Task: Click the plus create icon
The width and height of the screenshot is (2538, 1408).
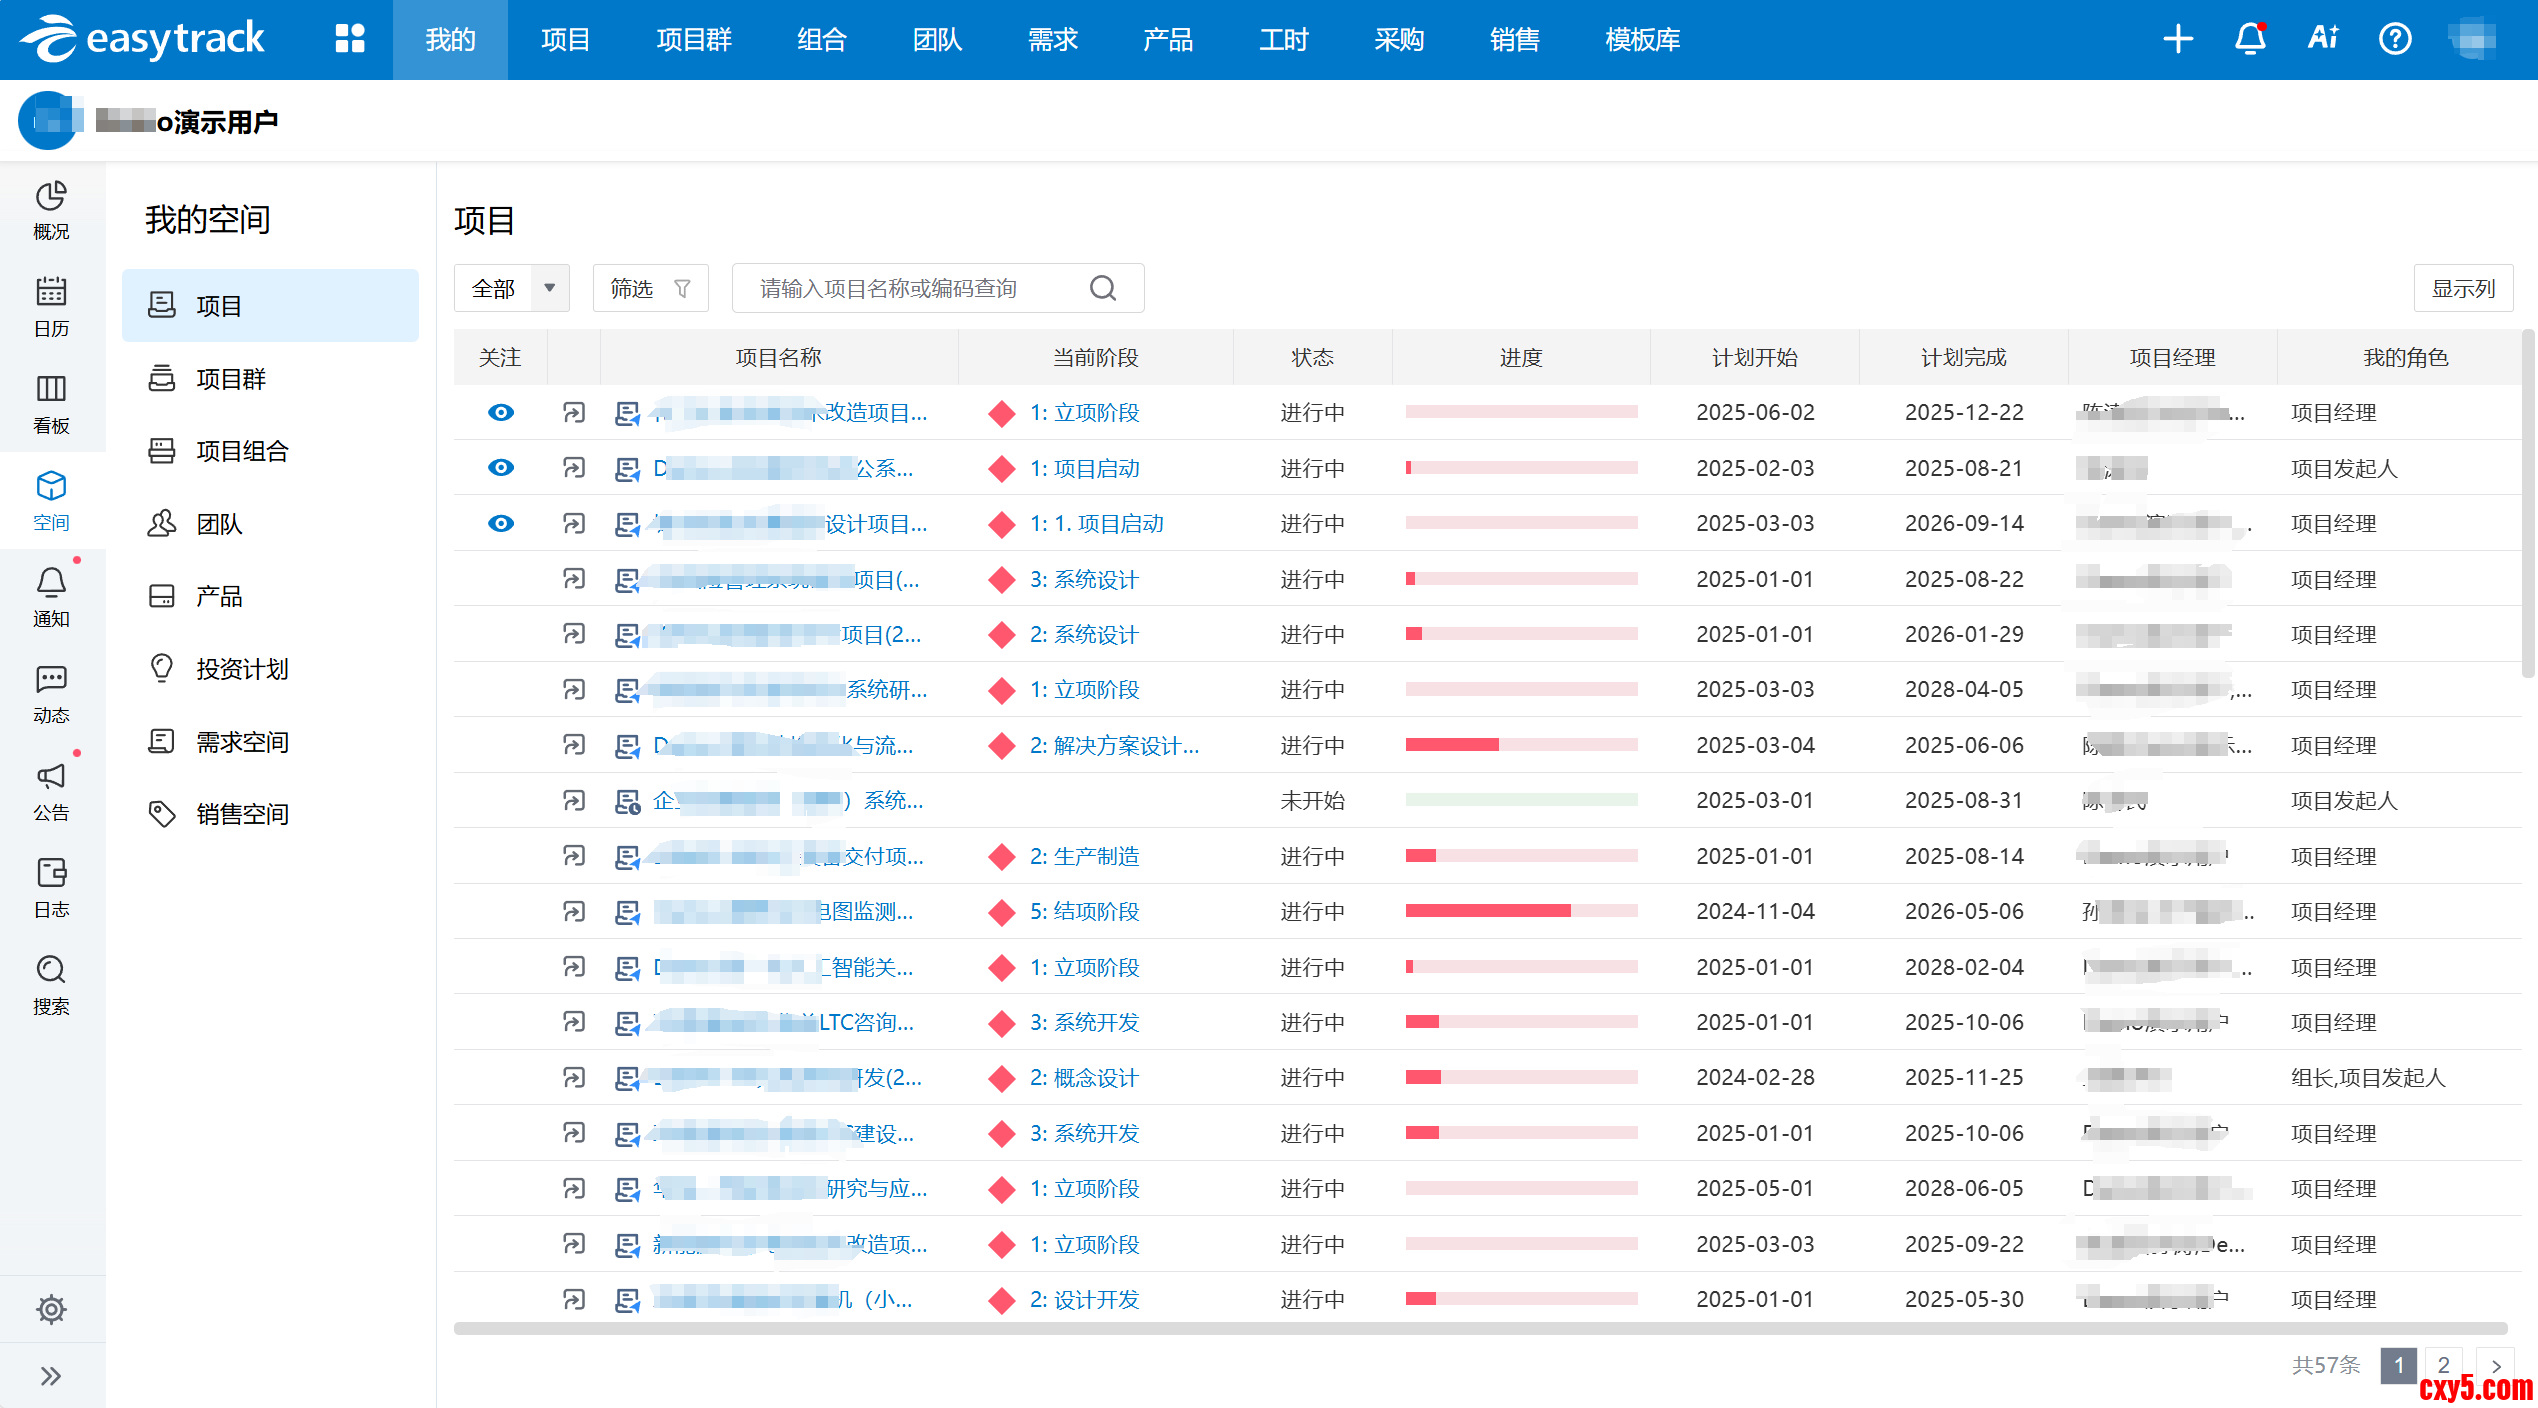Action: coord(2177,39)
